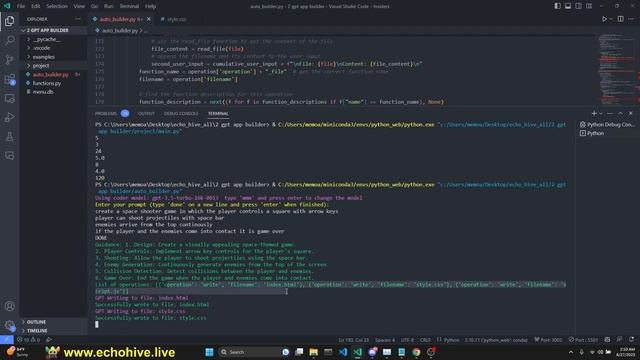Toggle the secondary side bar visibility
640x360 pixels.
click(x=578, y=6)
